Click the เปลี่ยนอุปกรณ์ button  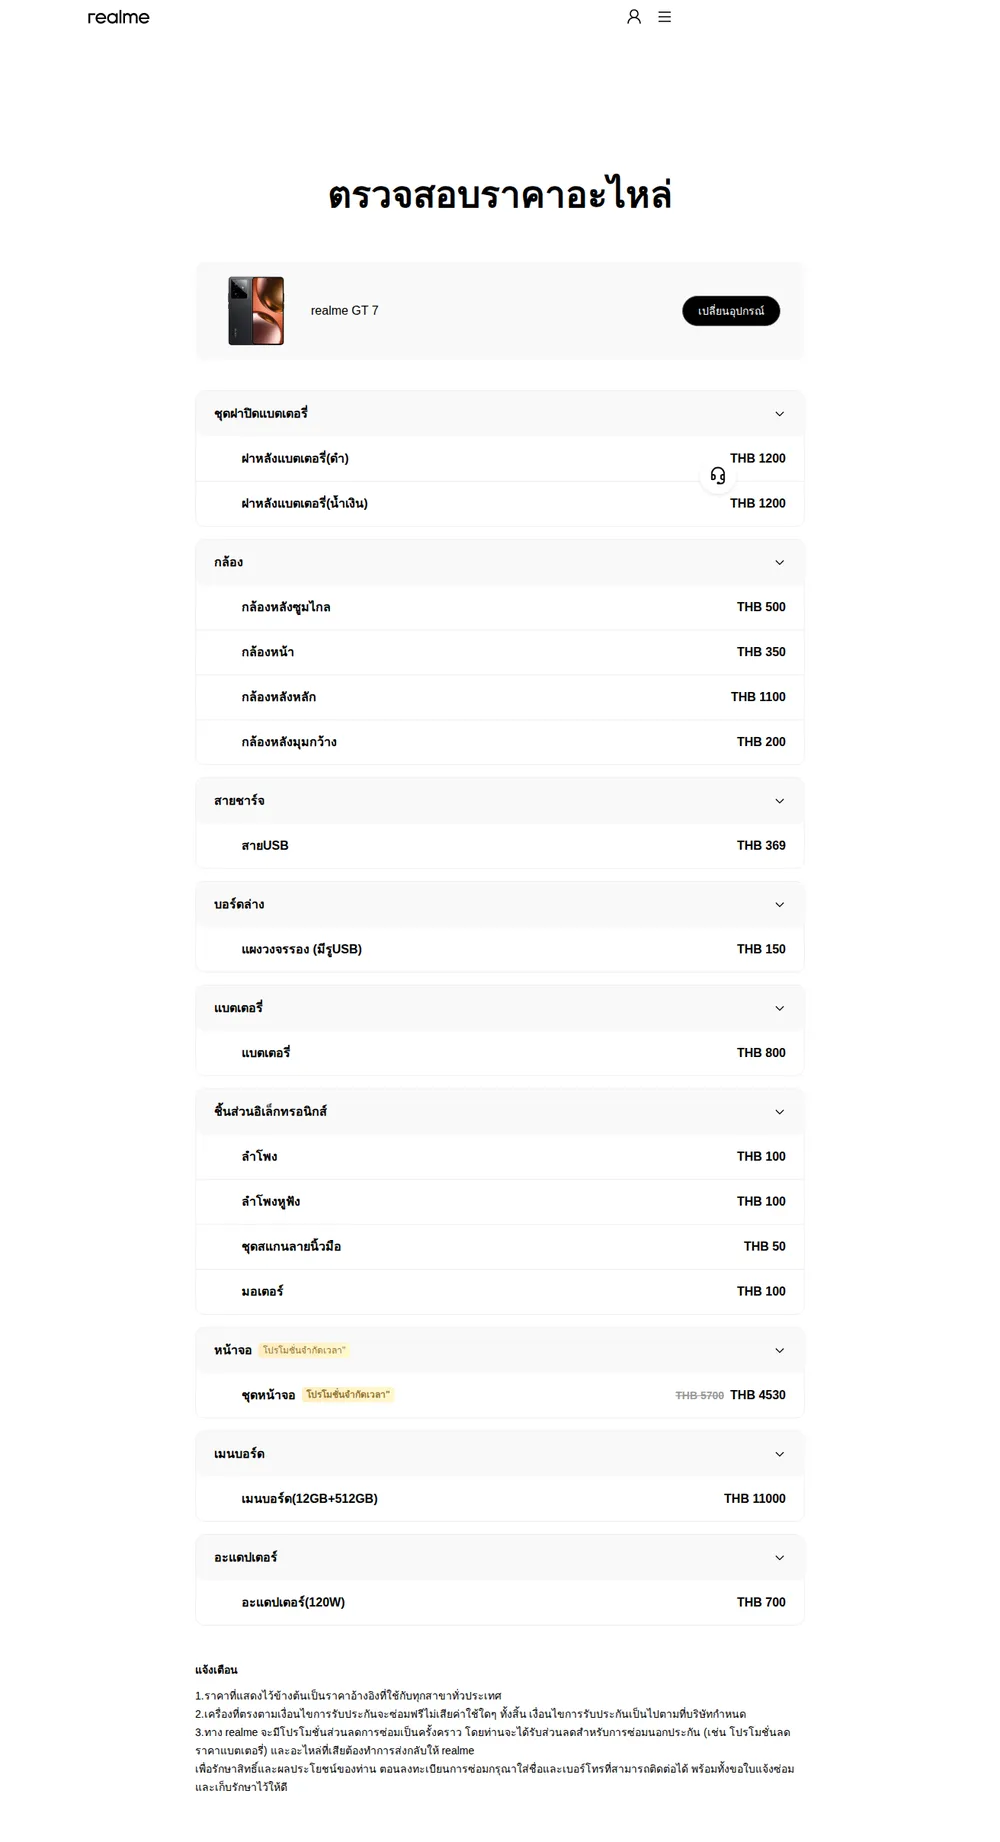click(731, 311)
